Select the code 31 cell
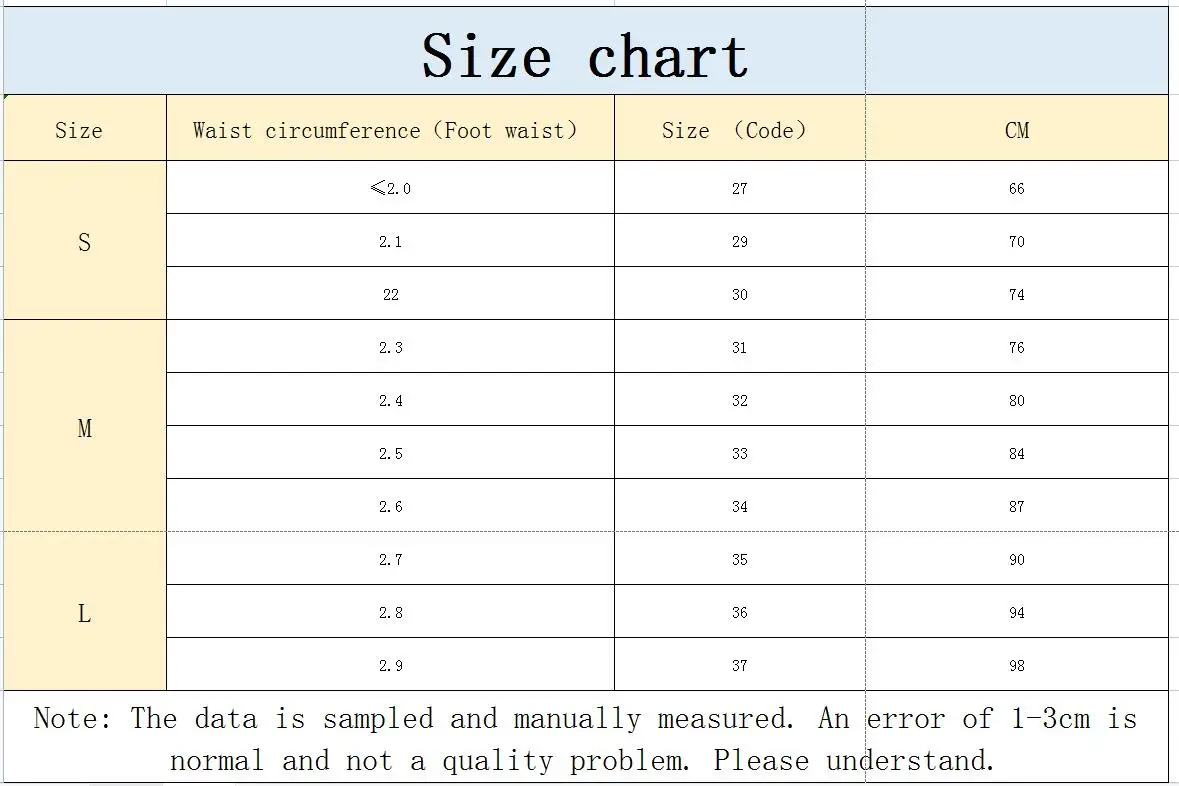This screenshot has height=786, width=1179. (740, 347)
